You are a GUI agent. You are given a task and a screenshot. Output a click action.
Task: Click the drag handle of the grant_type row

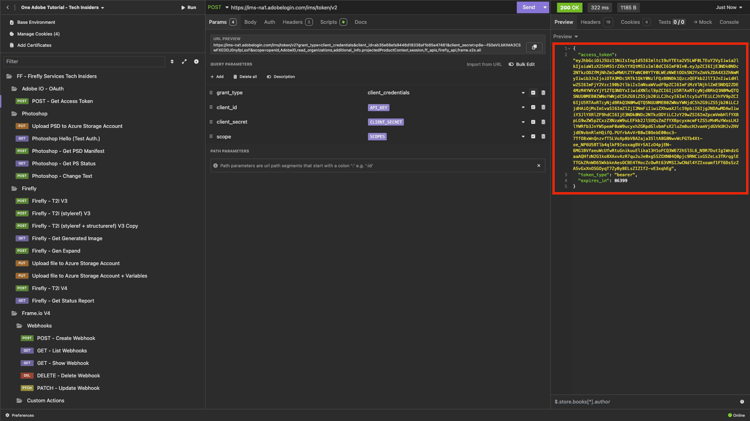click(211, 93)
